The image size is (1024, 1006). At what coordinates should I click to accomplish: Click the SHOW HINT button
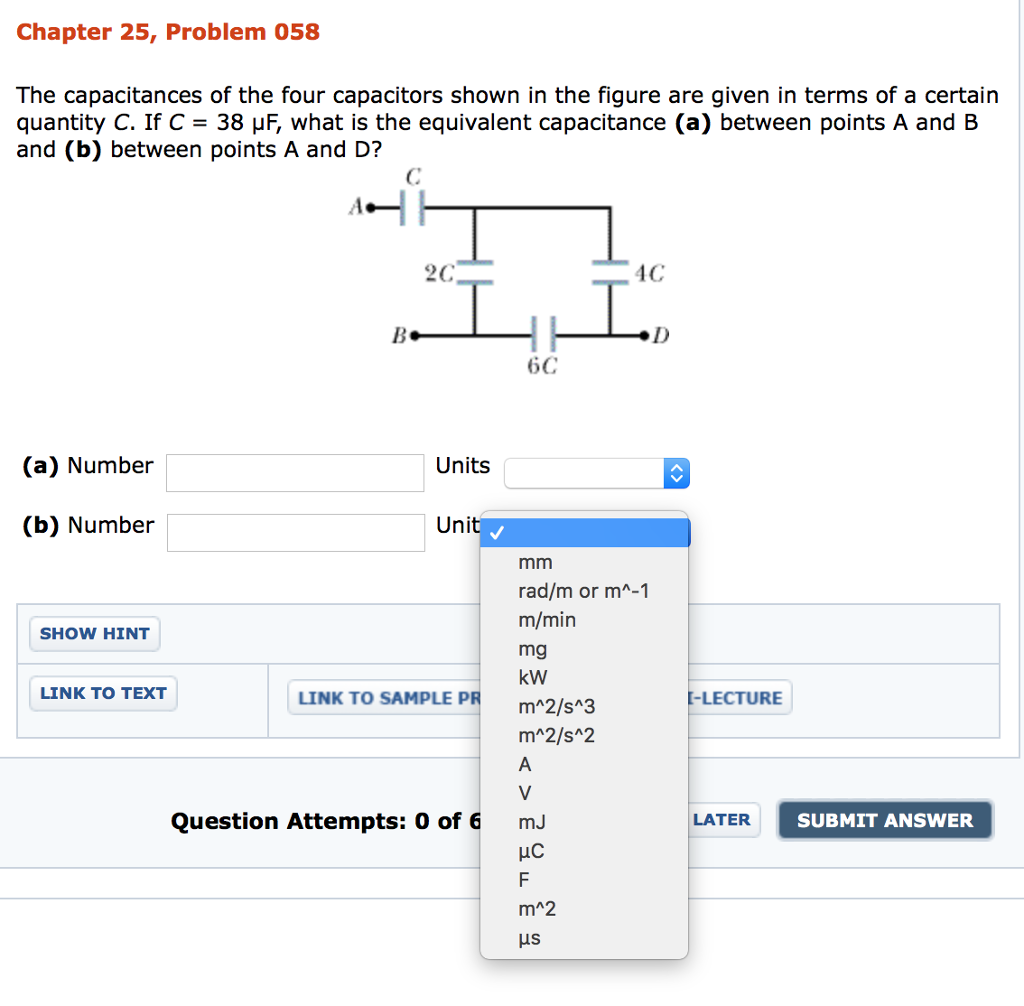94,633
